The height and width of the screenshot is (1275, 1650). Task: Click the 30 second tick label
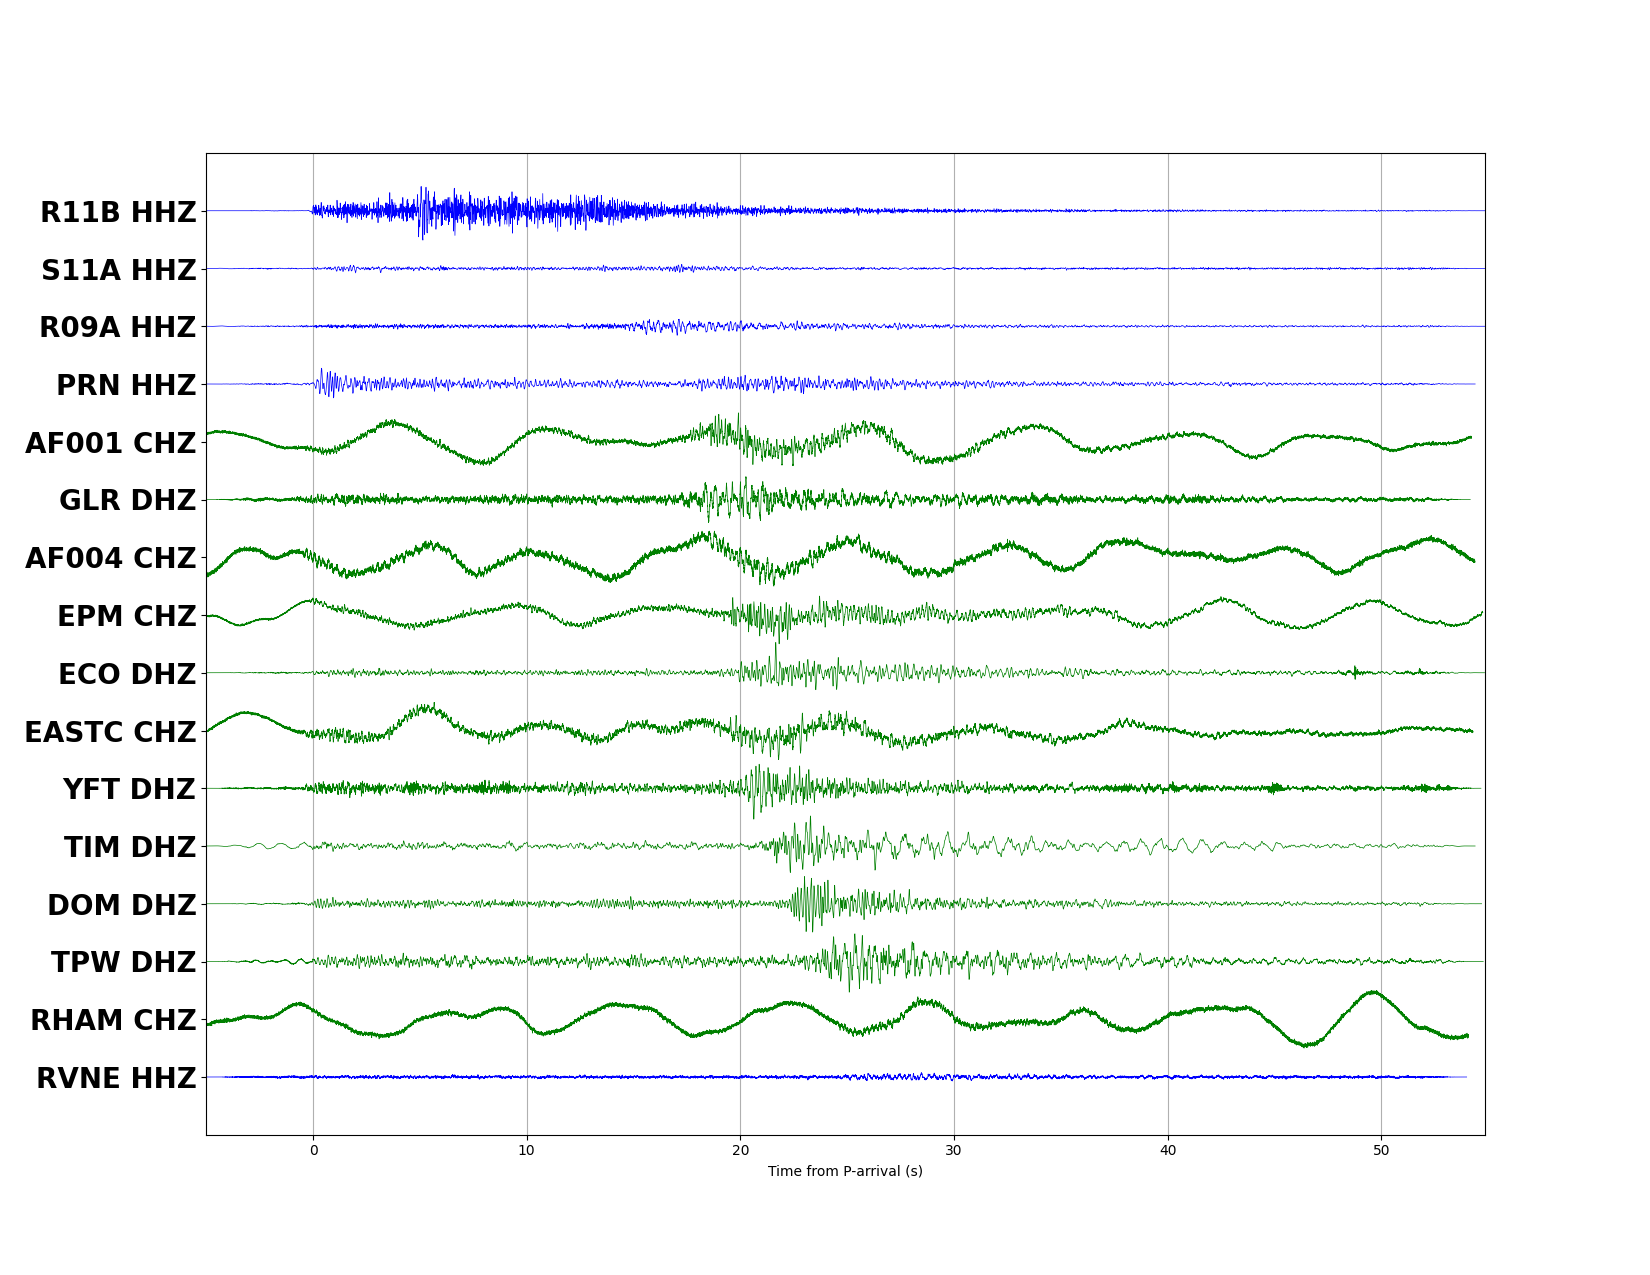[x=955, y=1152]
